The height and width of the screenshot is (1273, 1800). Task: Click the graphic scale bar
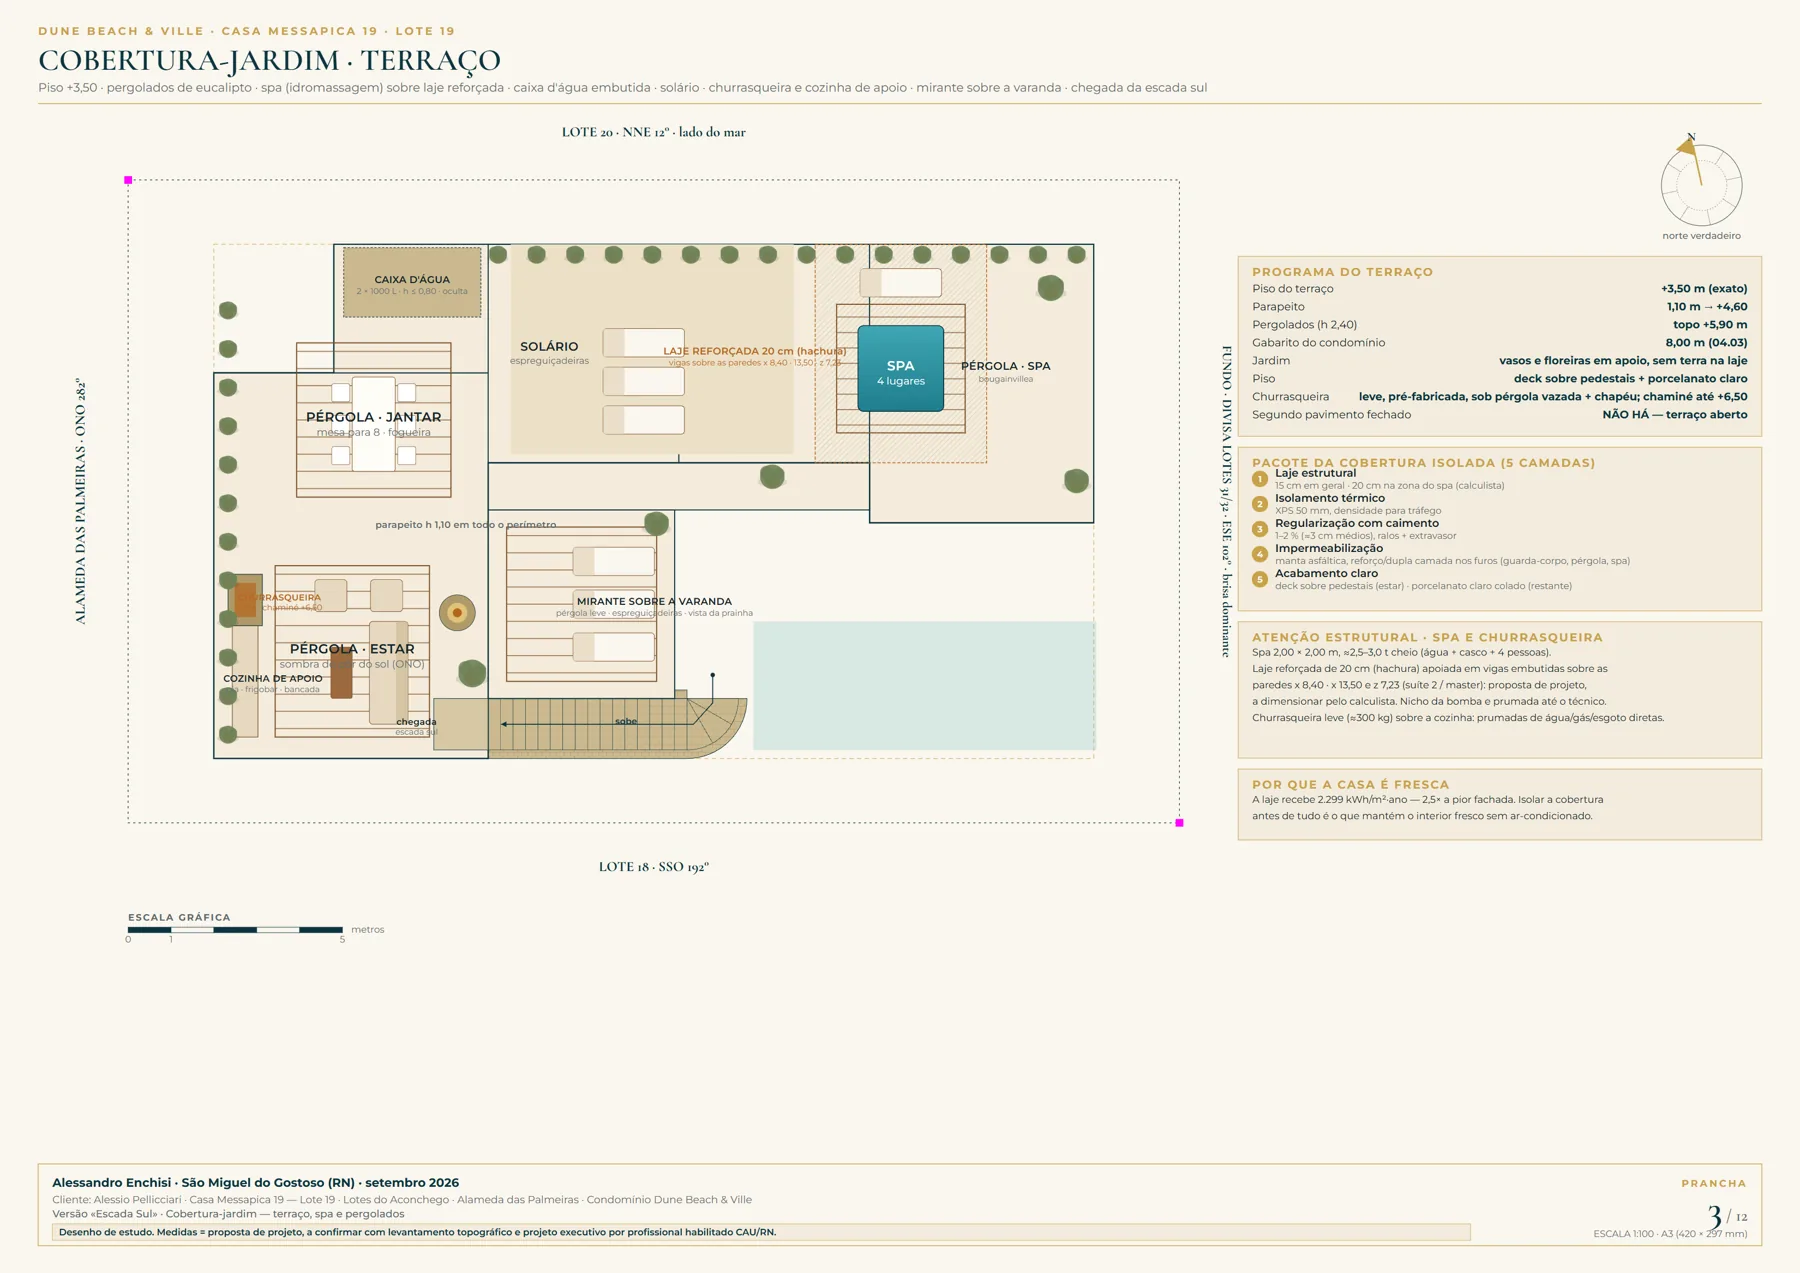coord(235,930)
